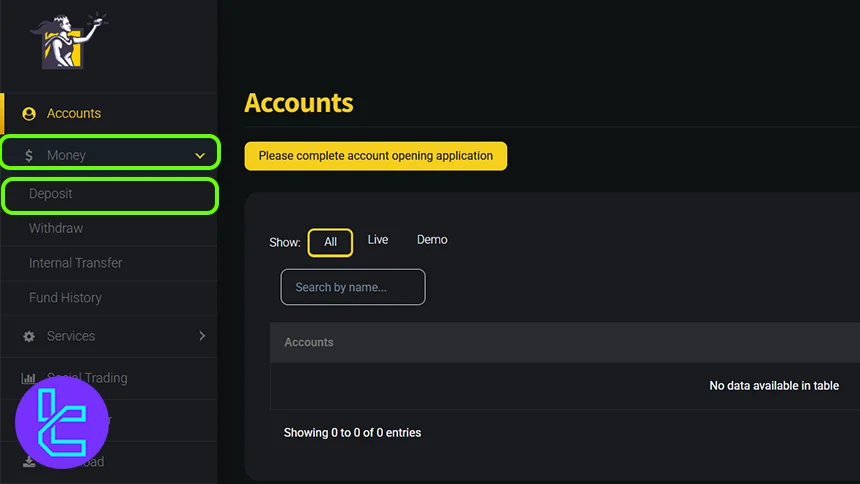Click the broker logo in the sidebar
This screenshot has width=860, height=484.
coord(69,41)
